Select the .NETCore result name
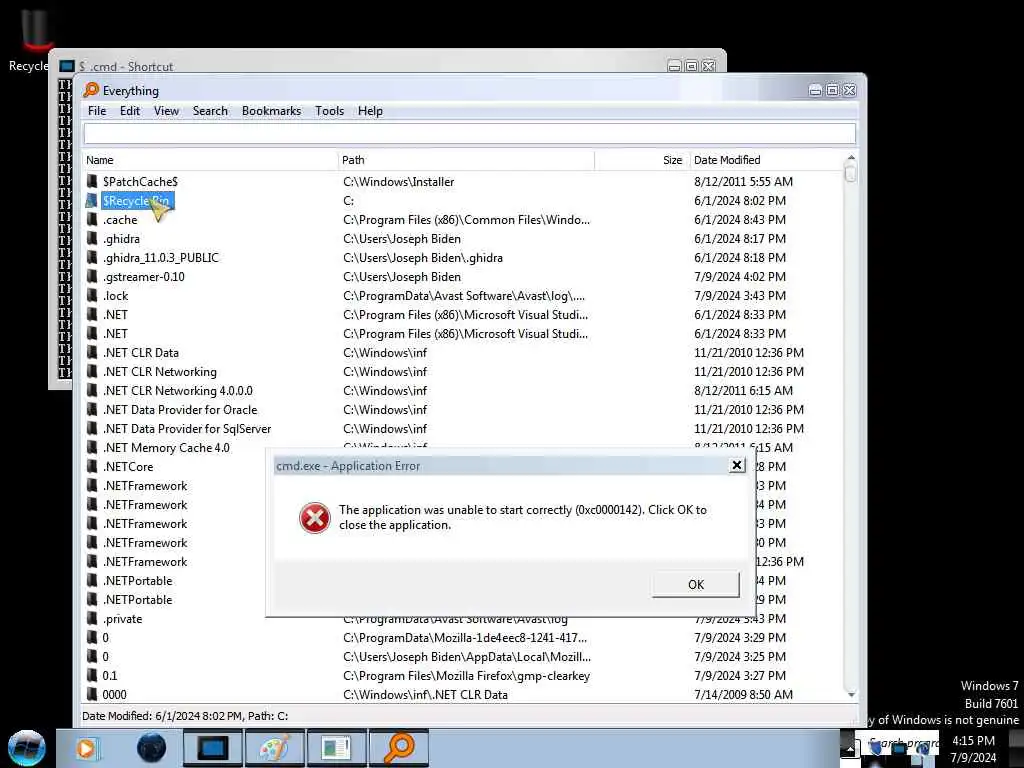This screenshot has width=1024, height=768. click(x=127, y=466)
